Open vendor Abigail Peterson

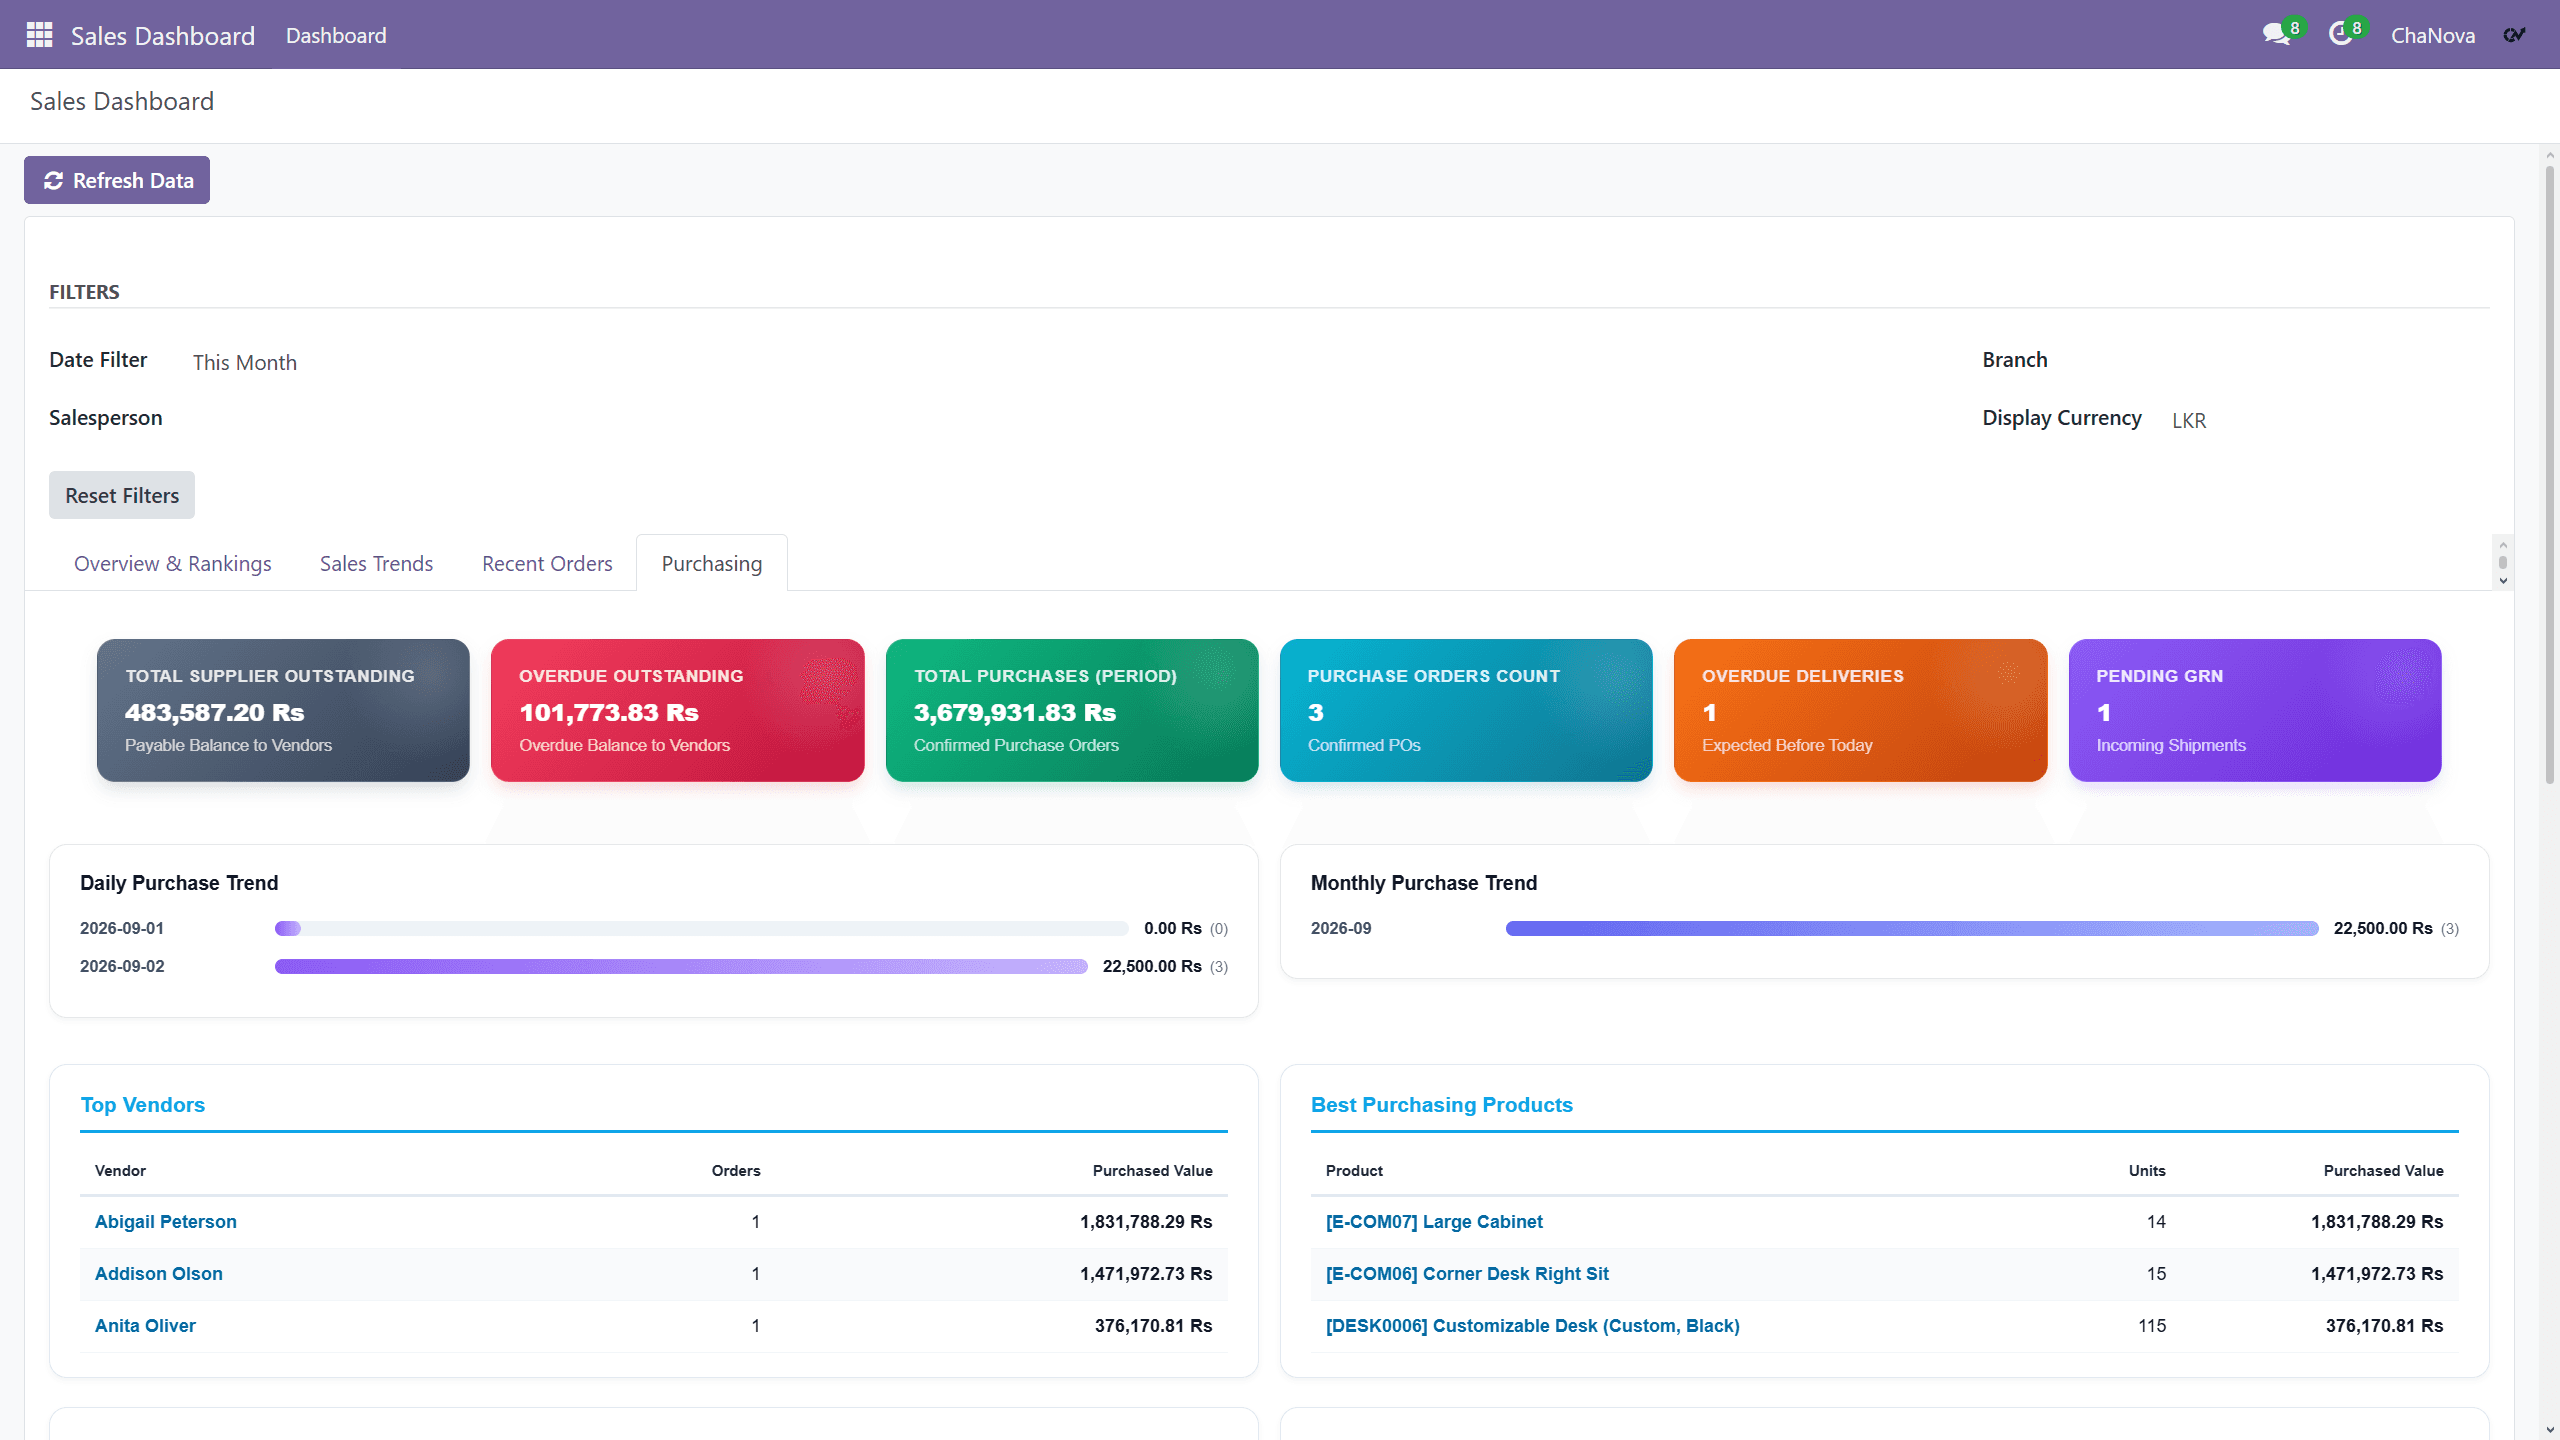point(166,1221)
